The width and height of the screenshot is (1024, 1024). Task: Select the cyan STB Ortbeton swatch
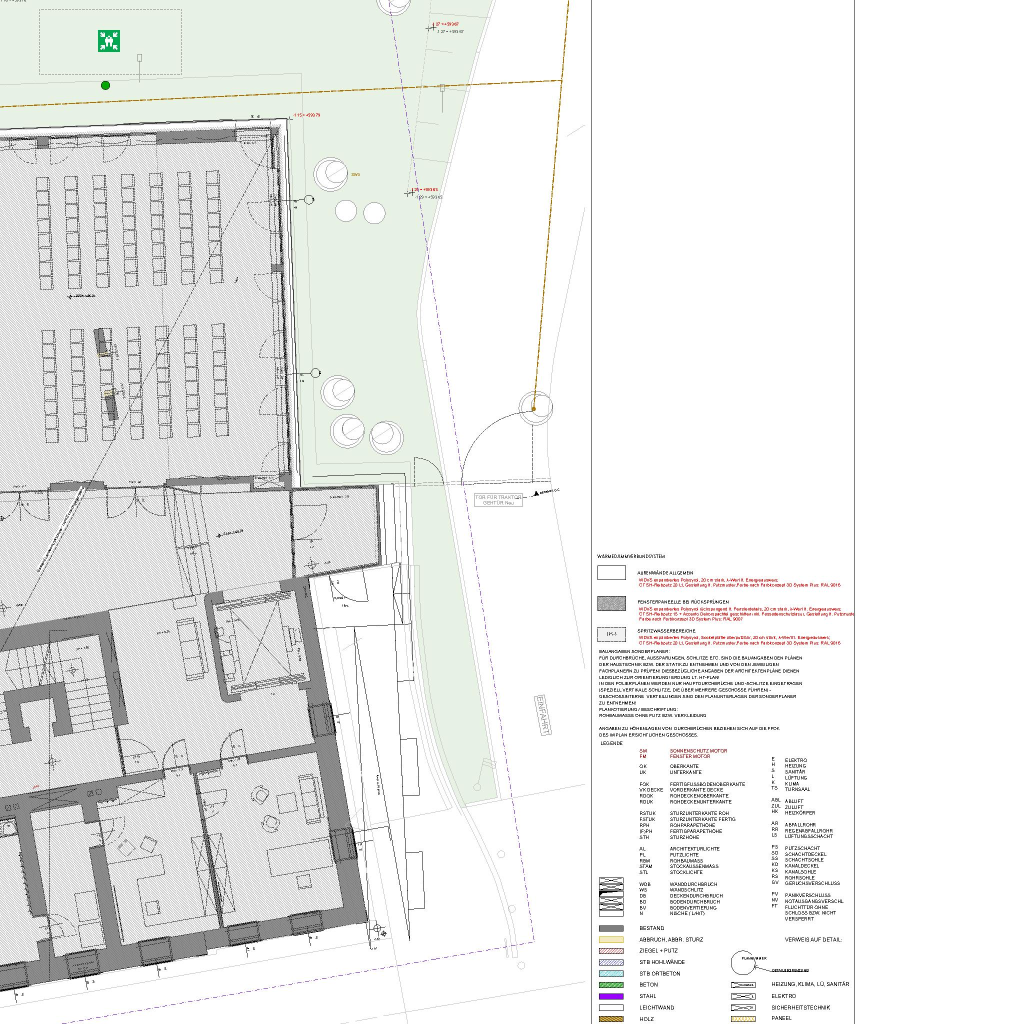tap(610, 973)
